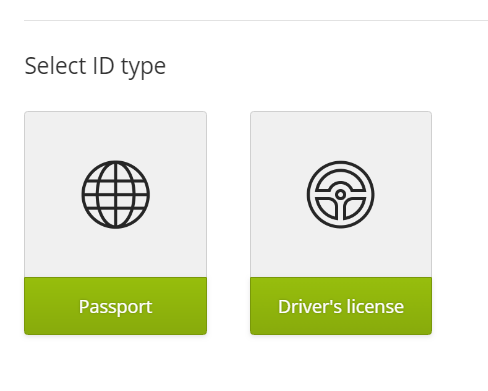Open driver's license option via wheel icon
This screenshot has height=391, width=488.
pos(340,195)
